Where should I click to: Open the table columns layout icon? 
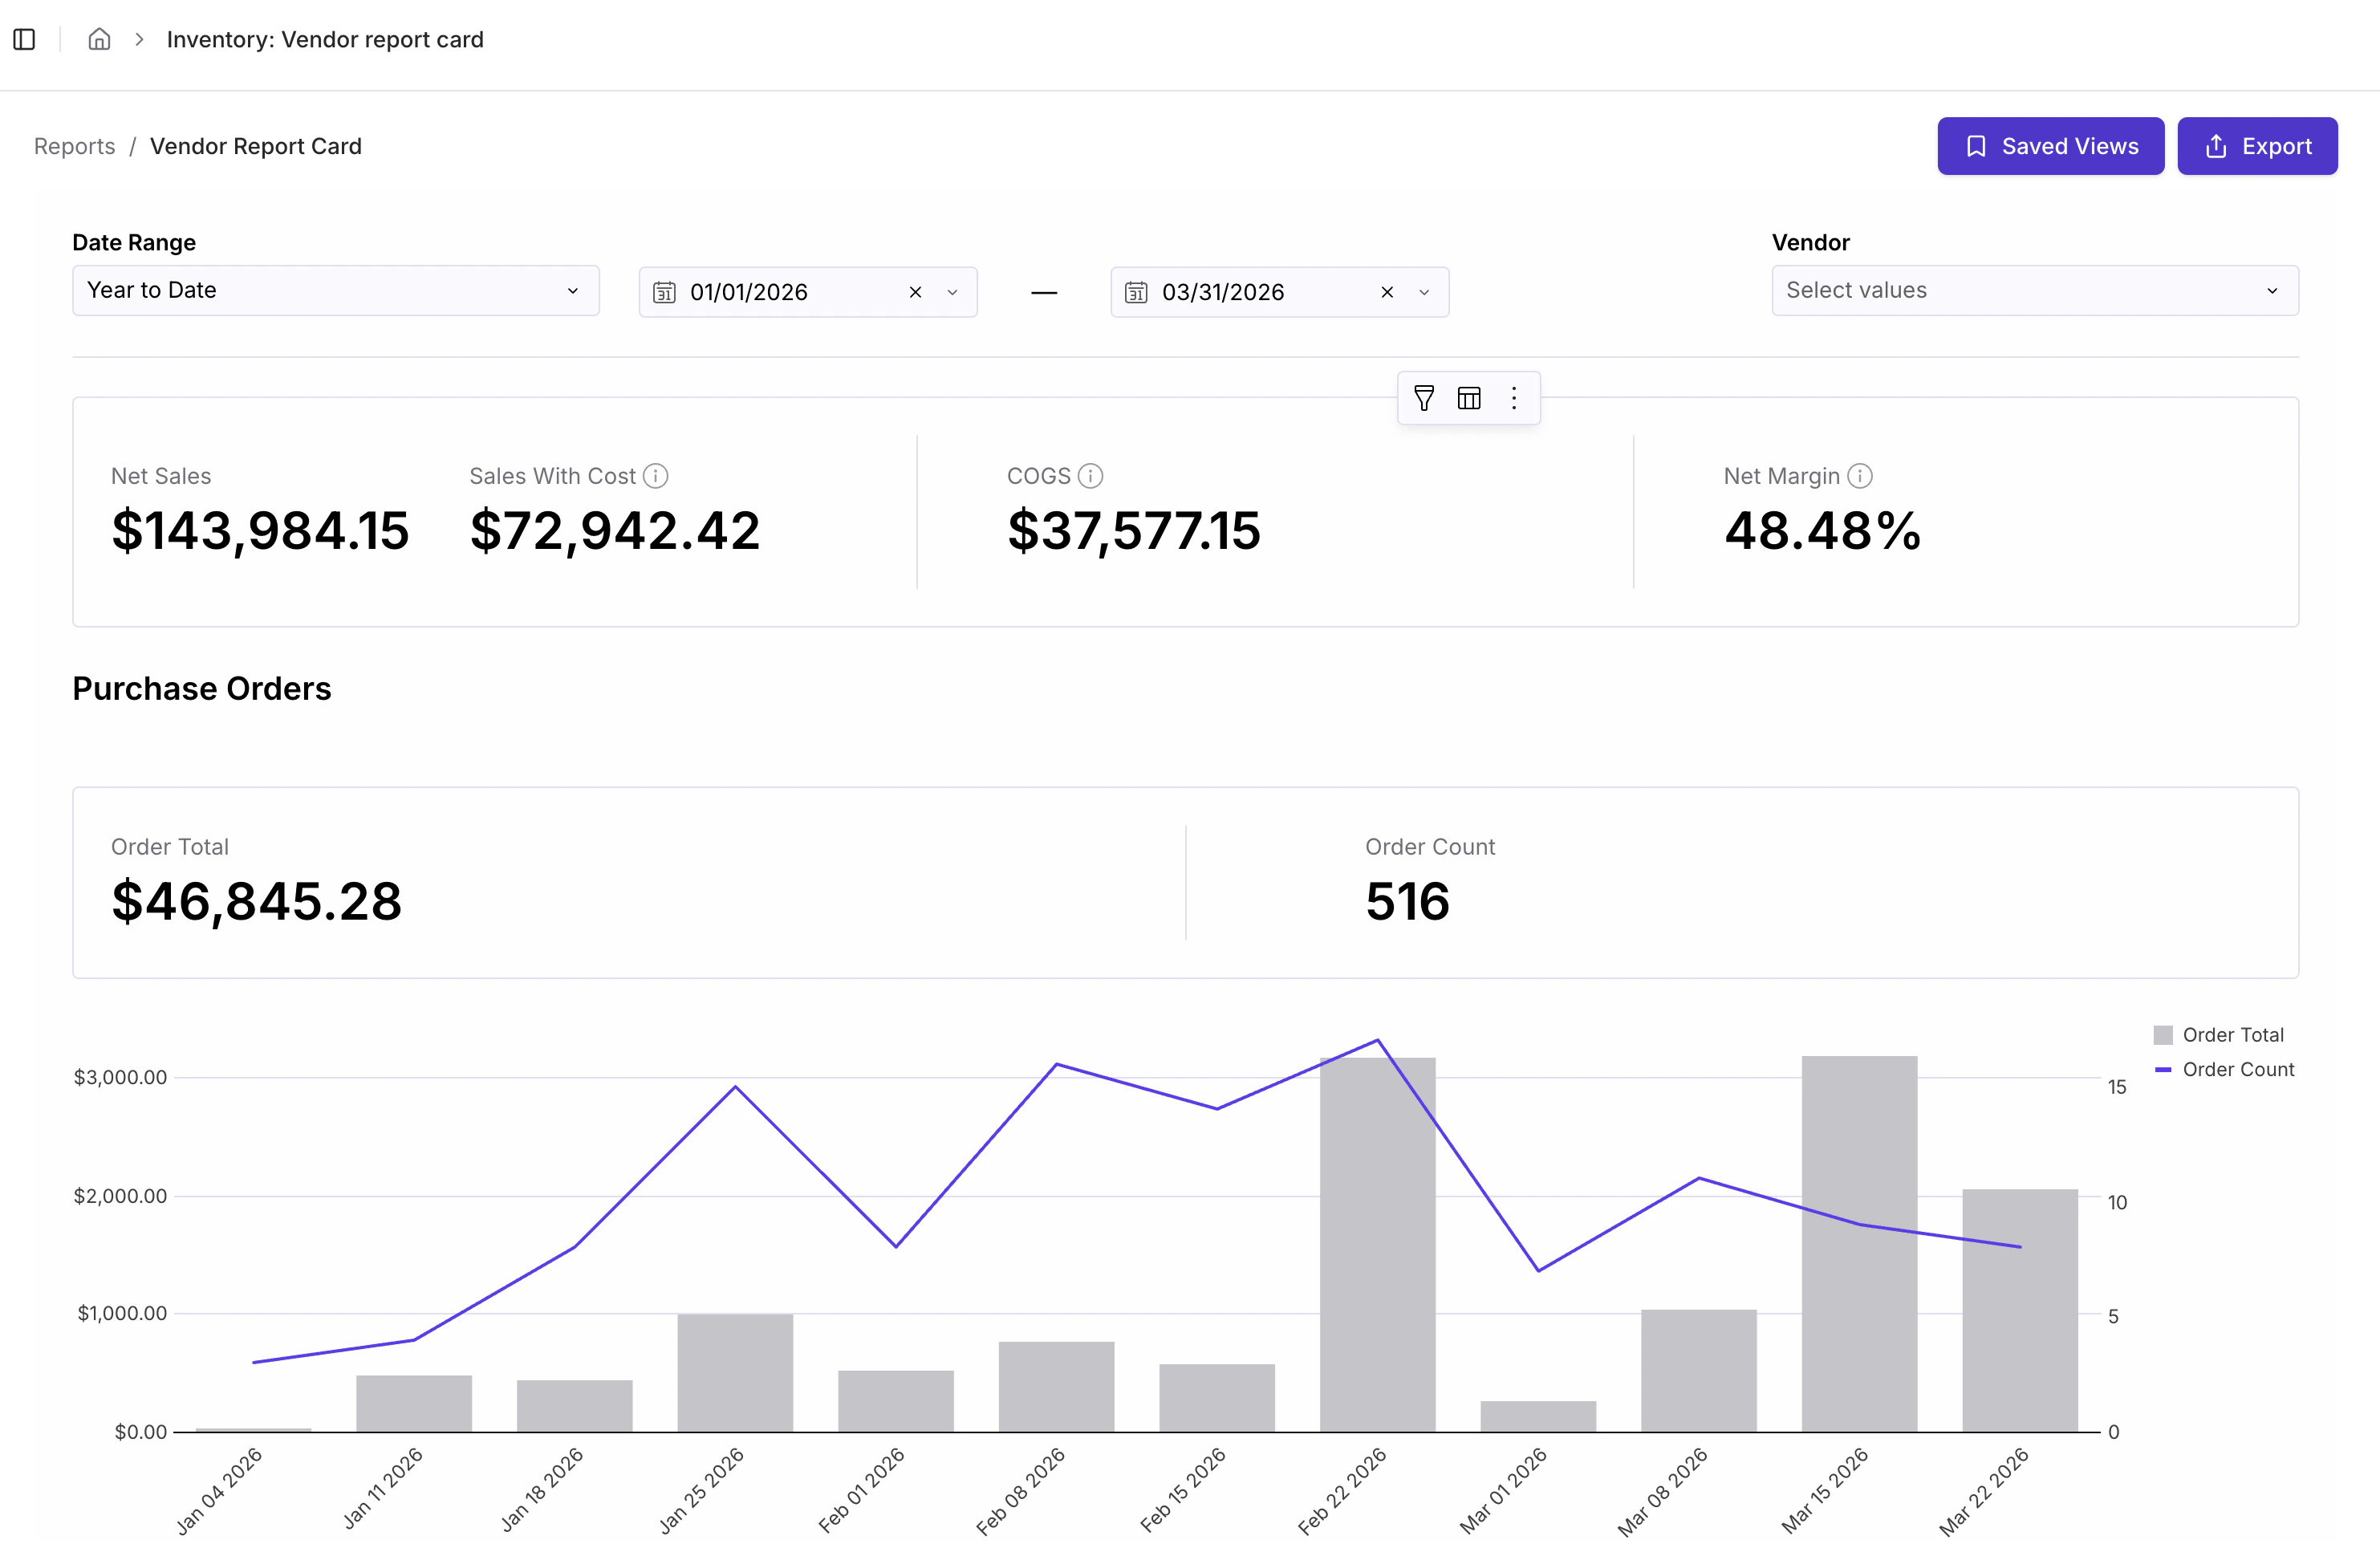[1469, 398]
